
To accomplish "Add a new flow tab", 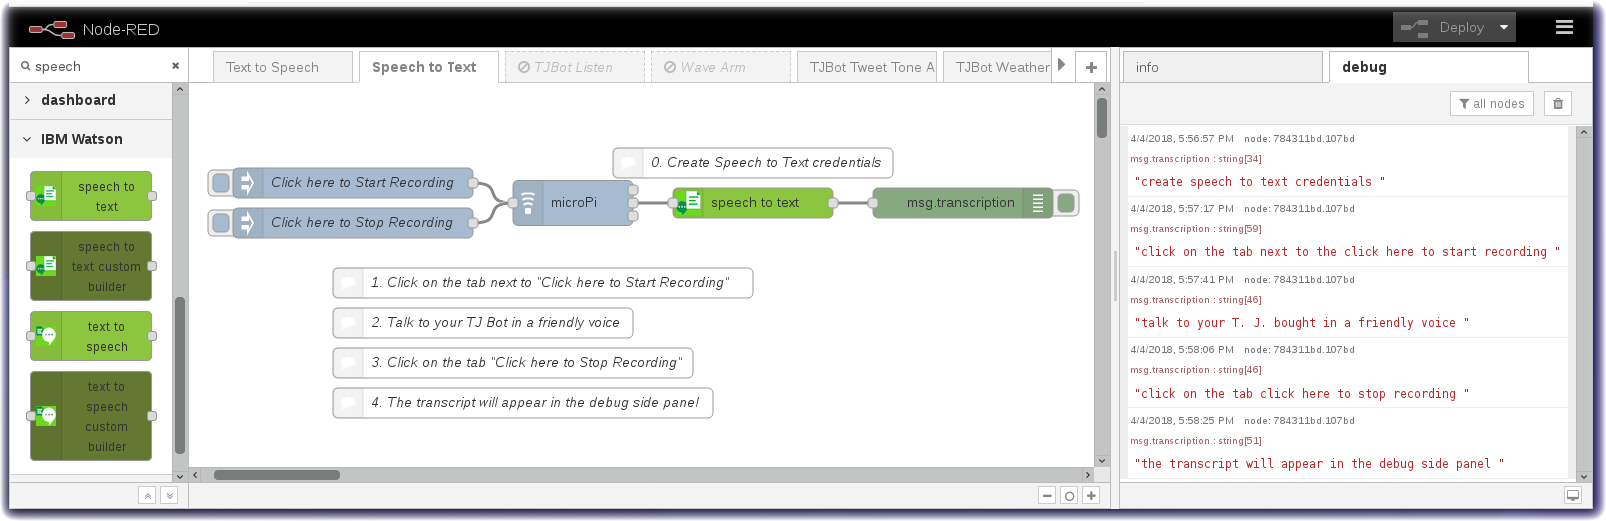I will coord(1091,67).
